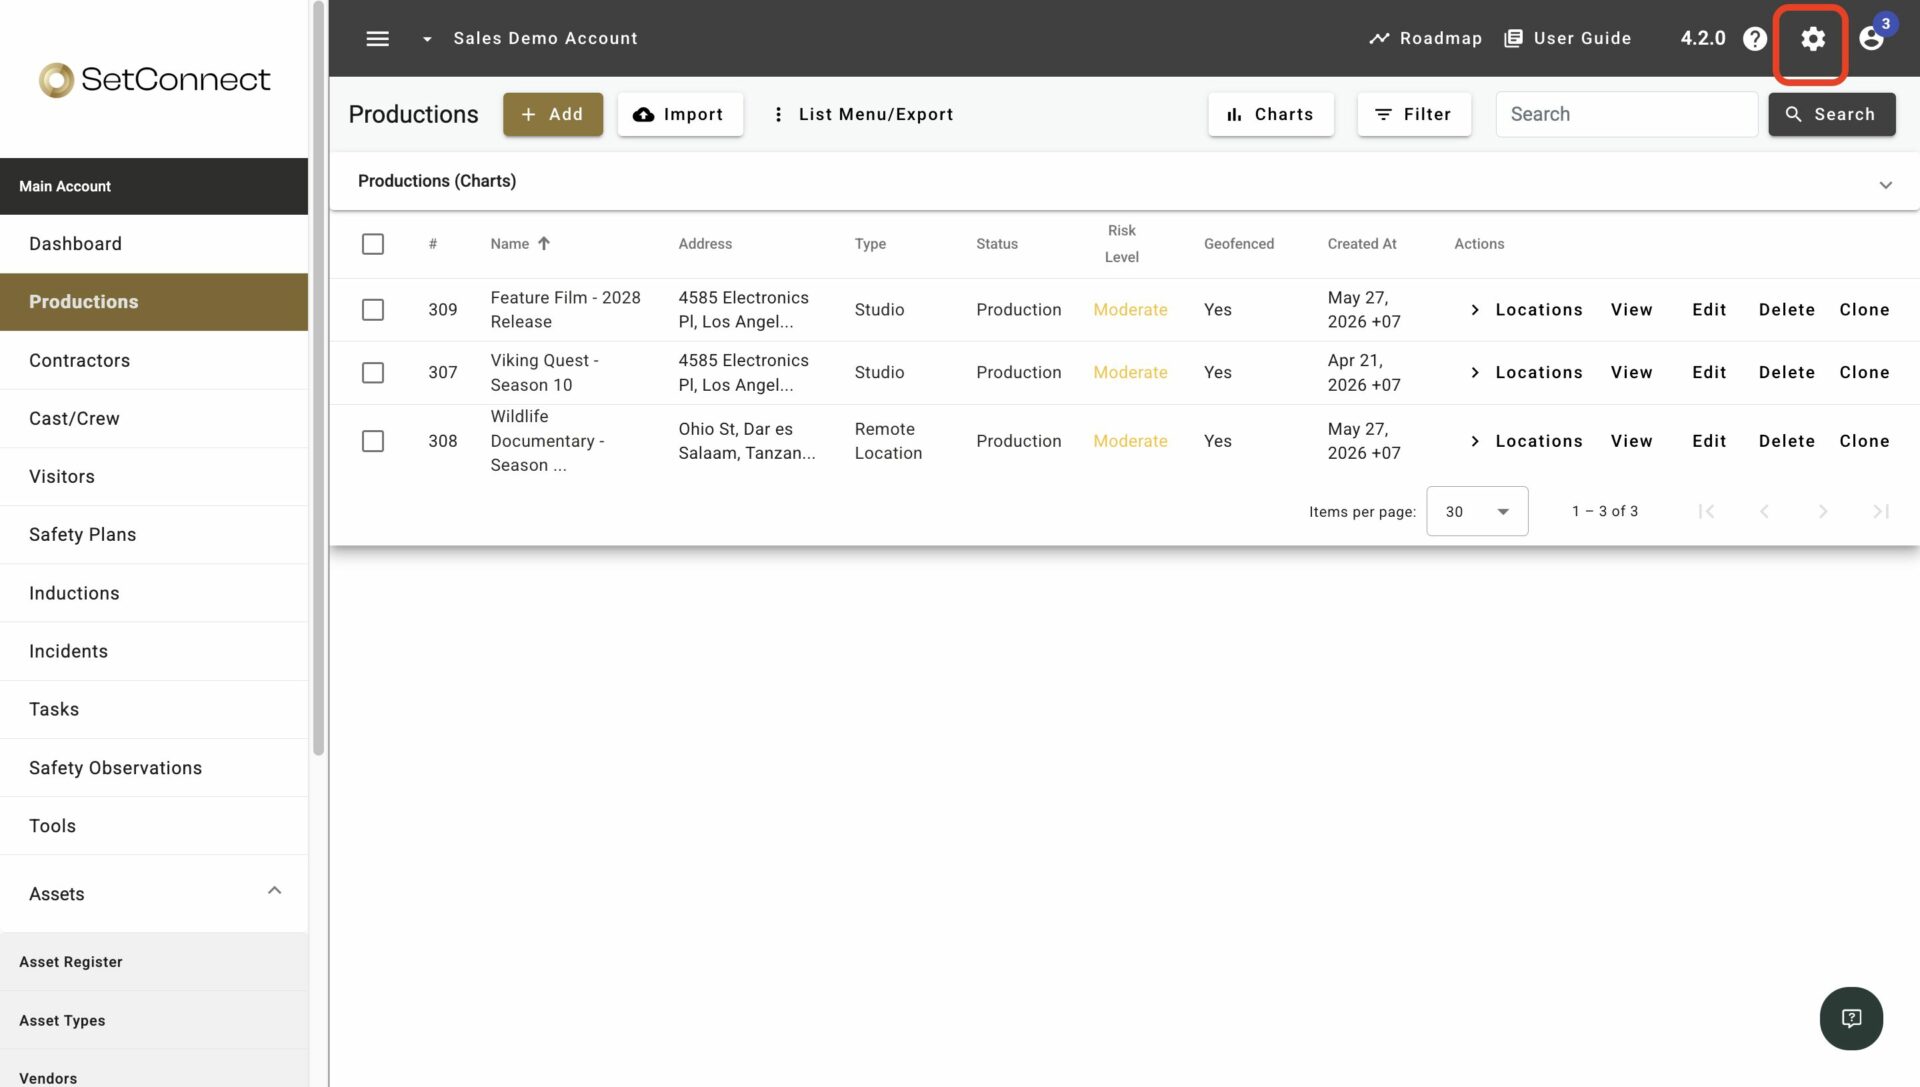Collapse the Assets section chevron

274,891
